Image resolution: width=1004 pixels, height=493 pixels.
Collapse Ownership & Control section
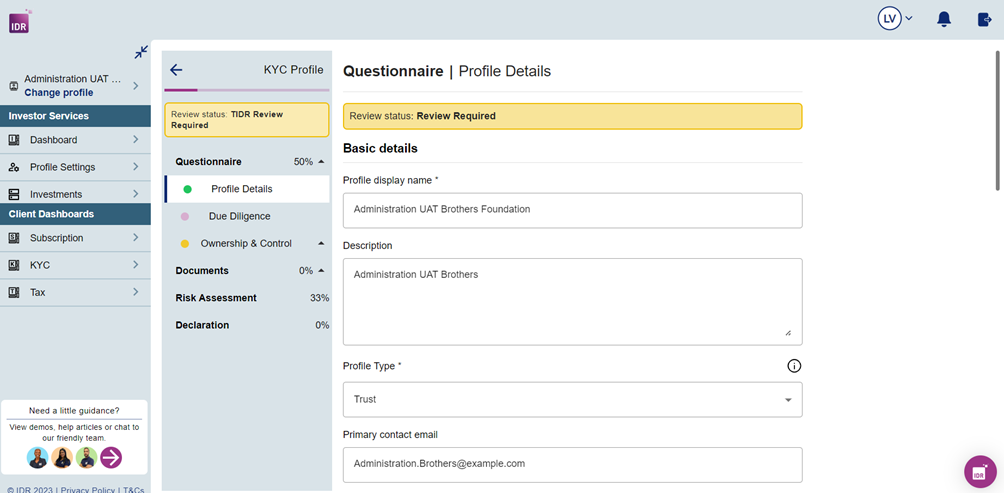point(321,244)
